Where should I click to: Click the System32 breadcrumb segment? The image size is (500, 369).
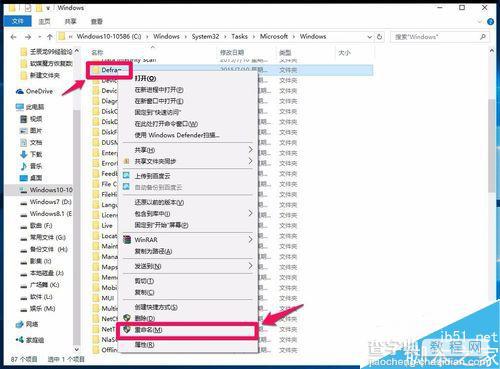click(205, 36)
